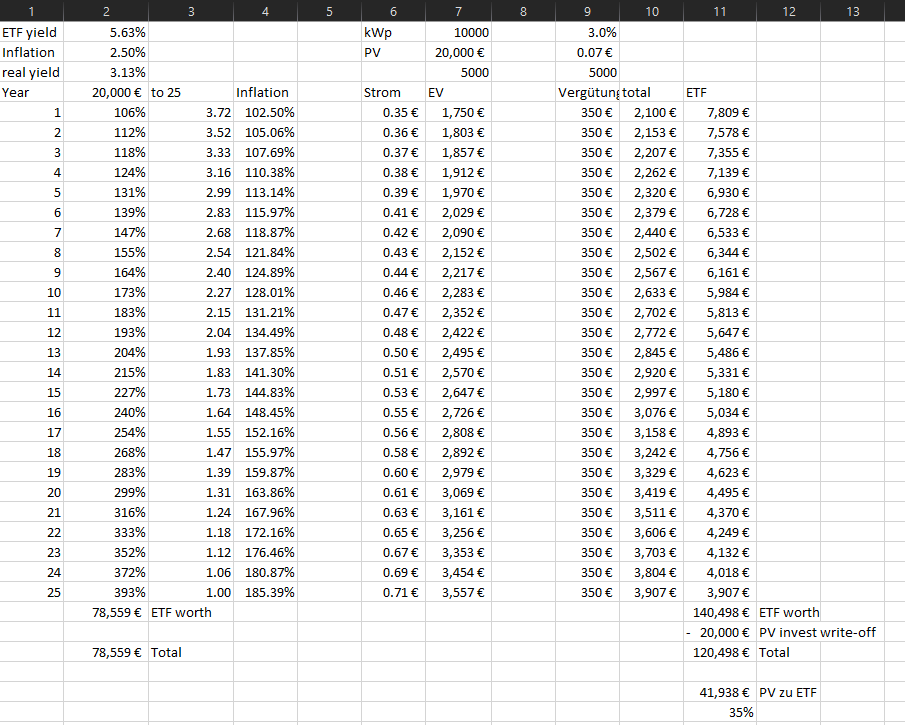Select the 41,938 € result cell
The image size is (905, 725).
720,692
